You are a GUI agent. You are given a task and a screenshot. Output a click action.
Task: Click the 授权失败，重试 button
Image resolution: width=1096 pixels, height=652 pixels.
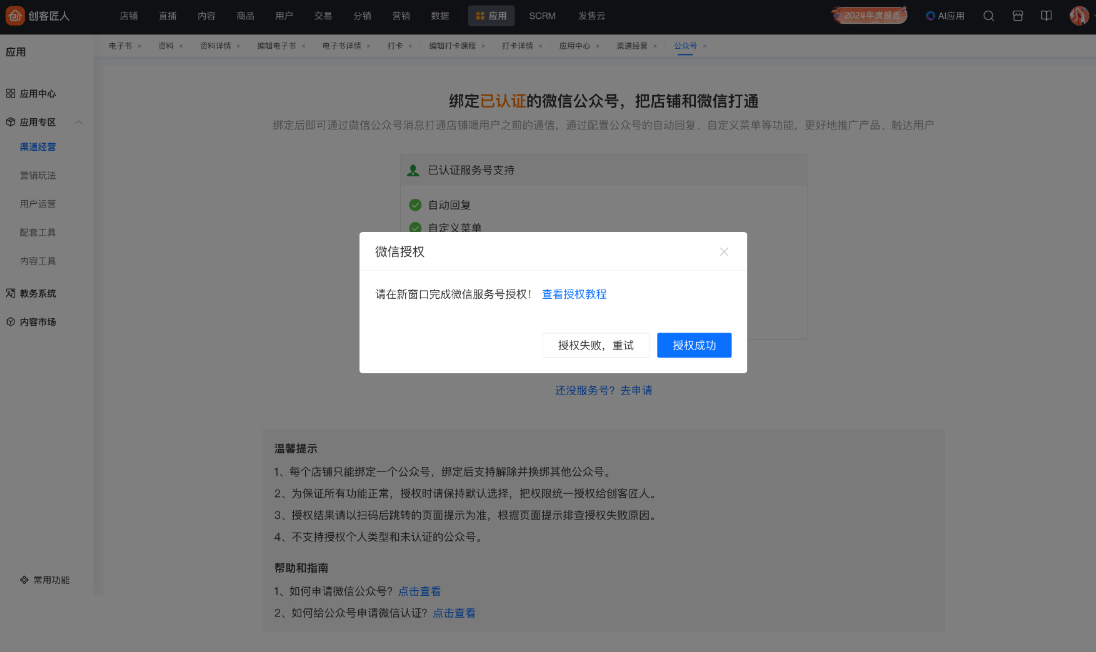(x=596, y=345)
